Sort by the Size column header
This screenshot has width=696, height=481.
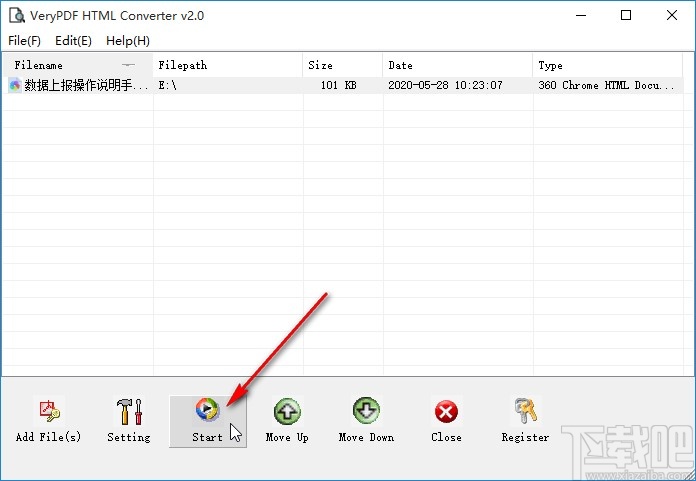[343, 65]
